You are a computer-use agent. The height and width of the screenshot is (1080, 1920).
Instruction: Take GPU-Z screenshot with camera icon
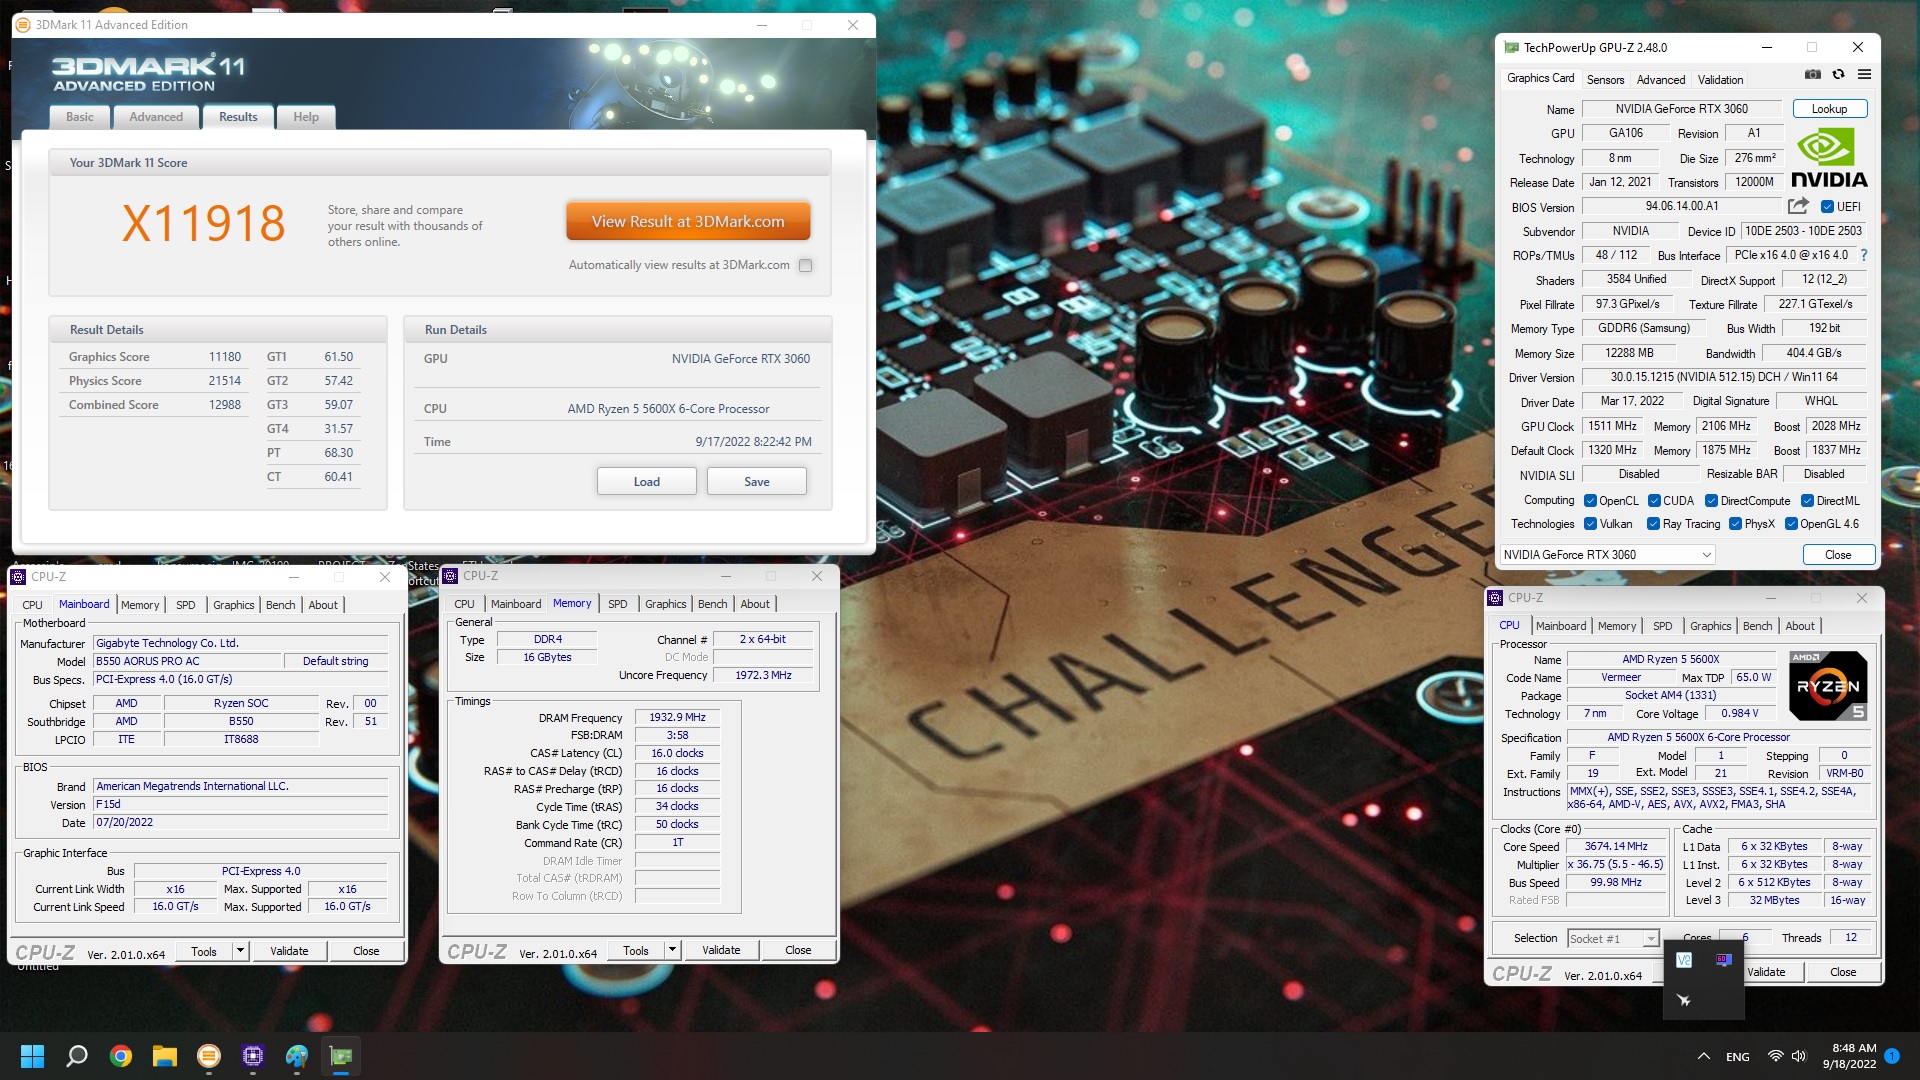point(1812,75)
